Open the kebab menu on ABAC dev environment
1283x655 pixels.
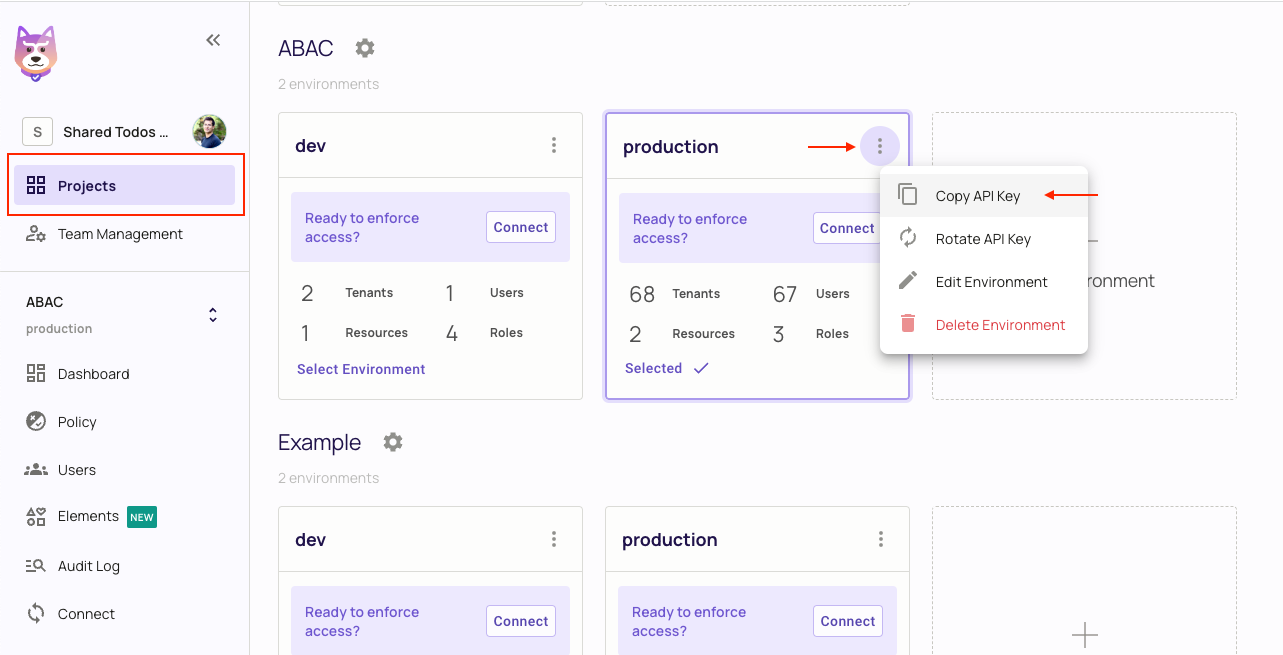554,145
